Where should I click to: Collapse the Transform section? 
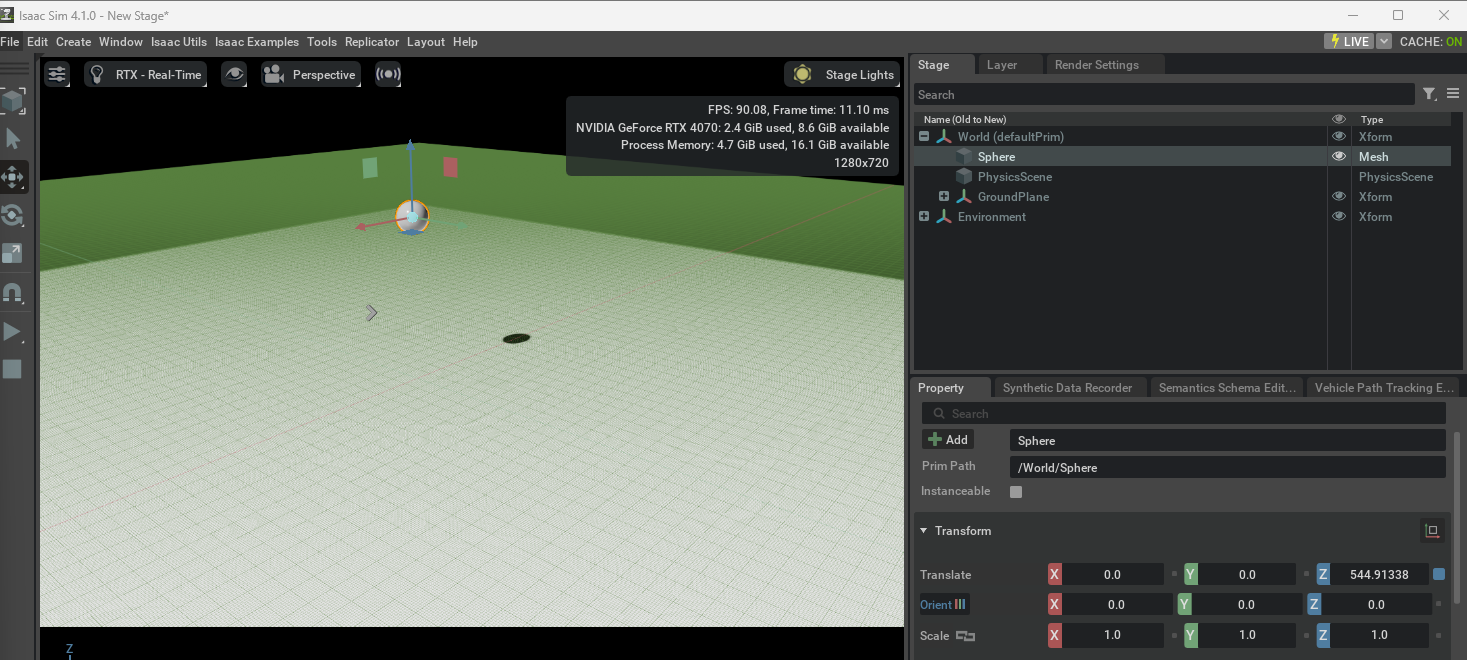(925, 531)
